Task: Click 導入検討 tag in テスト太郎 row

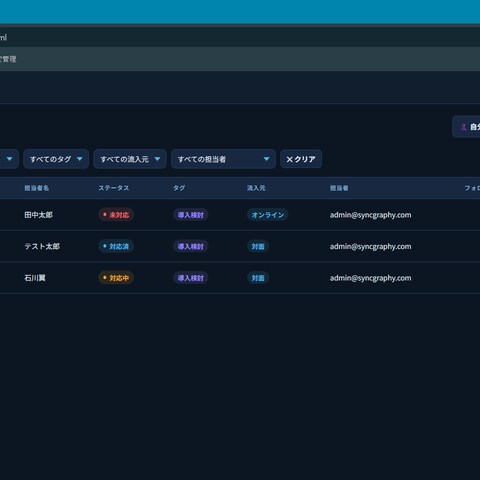Action: pos(190,246)
